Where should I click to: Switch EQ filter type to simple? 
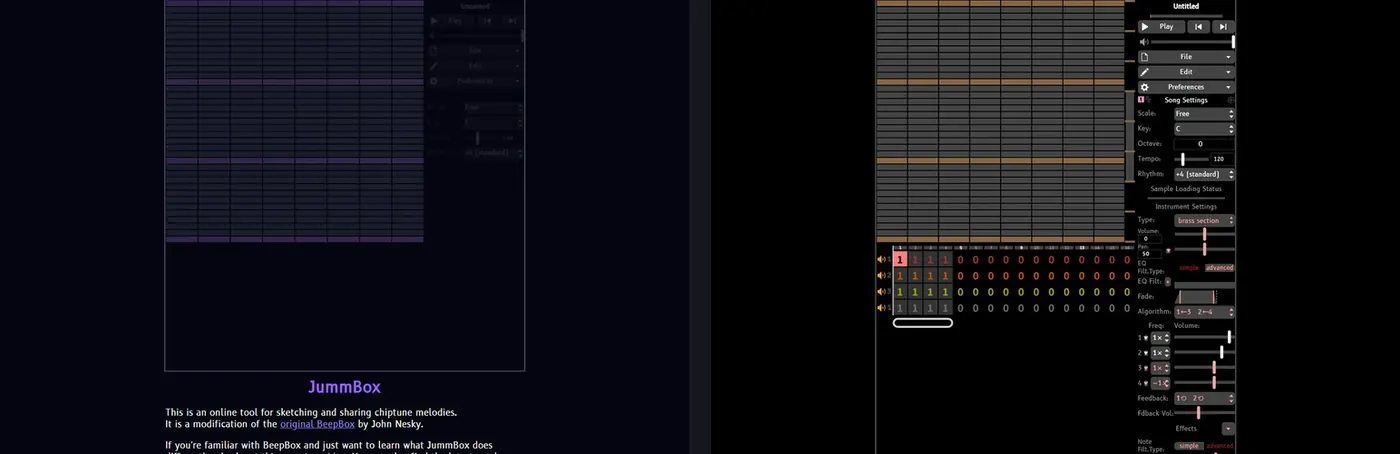[x=1189, y=268]
